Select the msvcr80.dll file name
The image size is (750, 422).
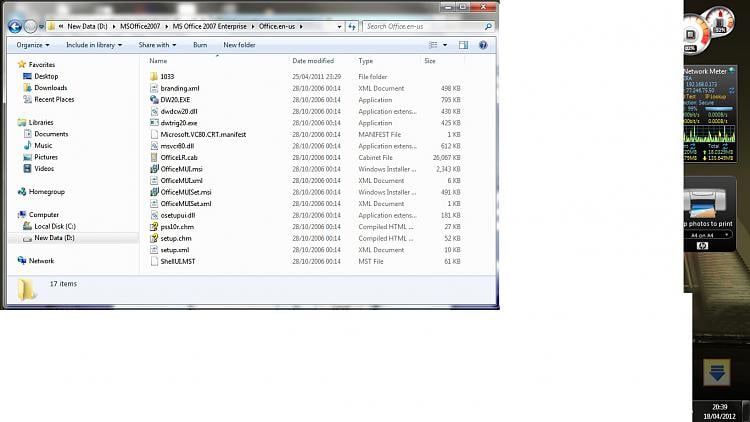click(177, 146)
